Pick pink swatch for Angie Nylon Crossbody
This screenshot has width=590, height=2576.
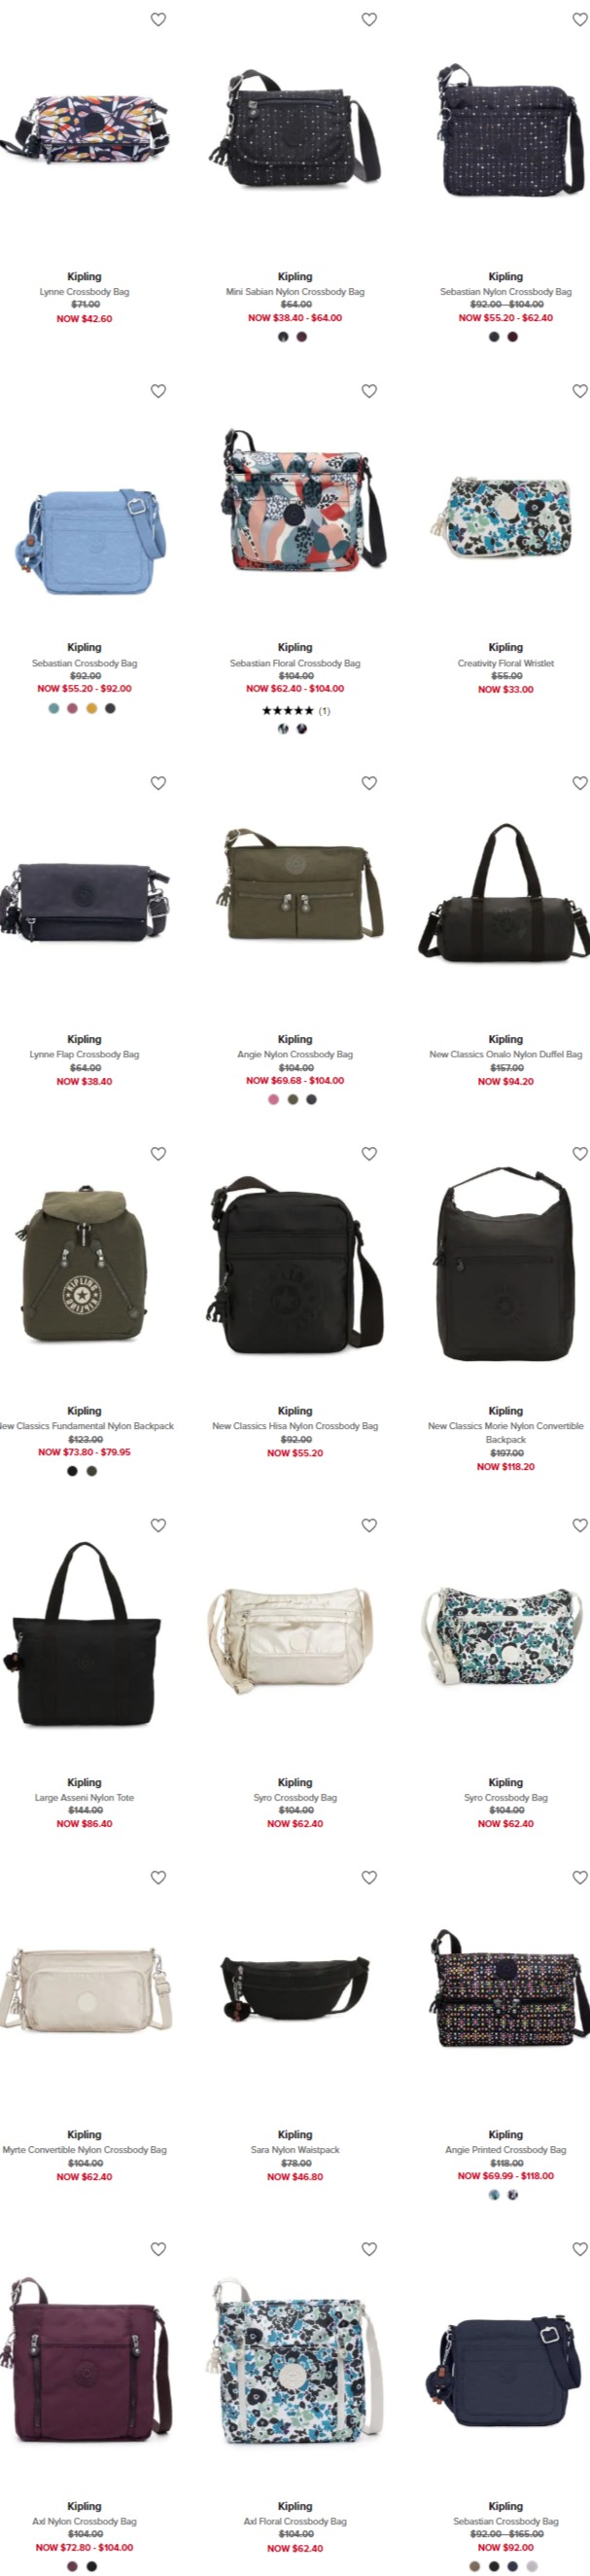[273, 1099]
